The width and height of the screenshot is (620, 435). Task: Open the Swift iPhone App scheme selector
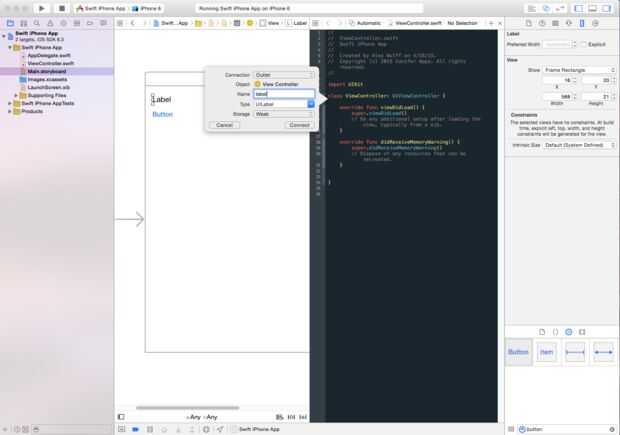click(101, 8)
